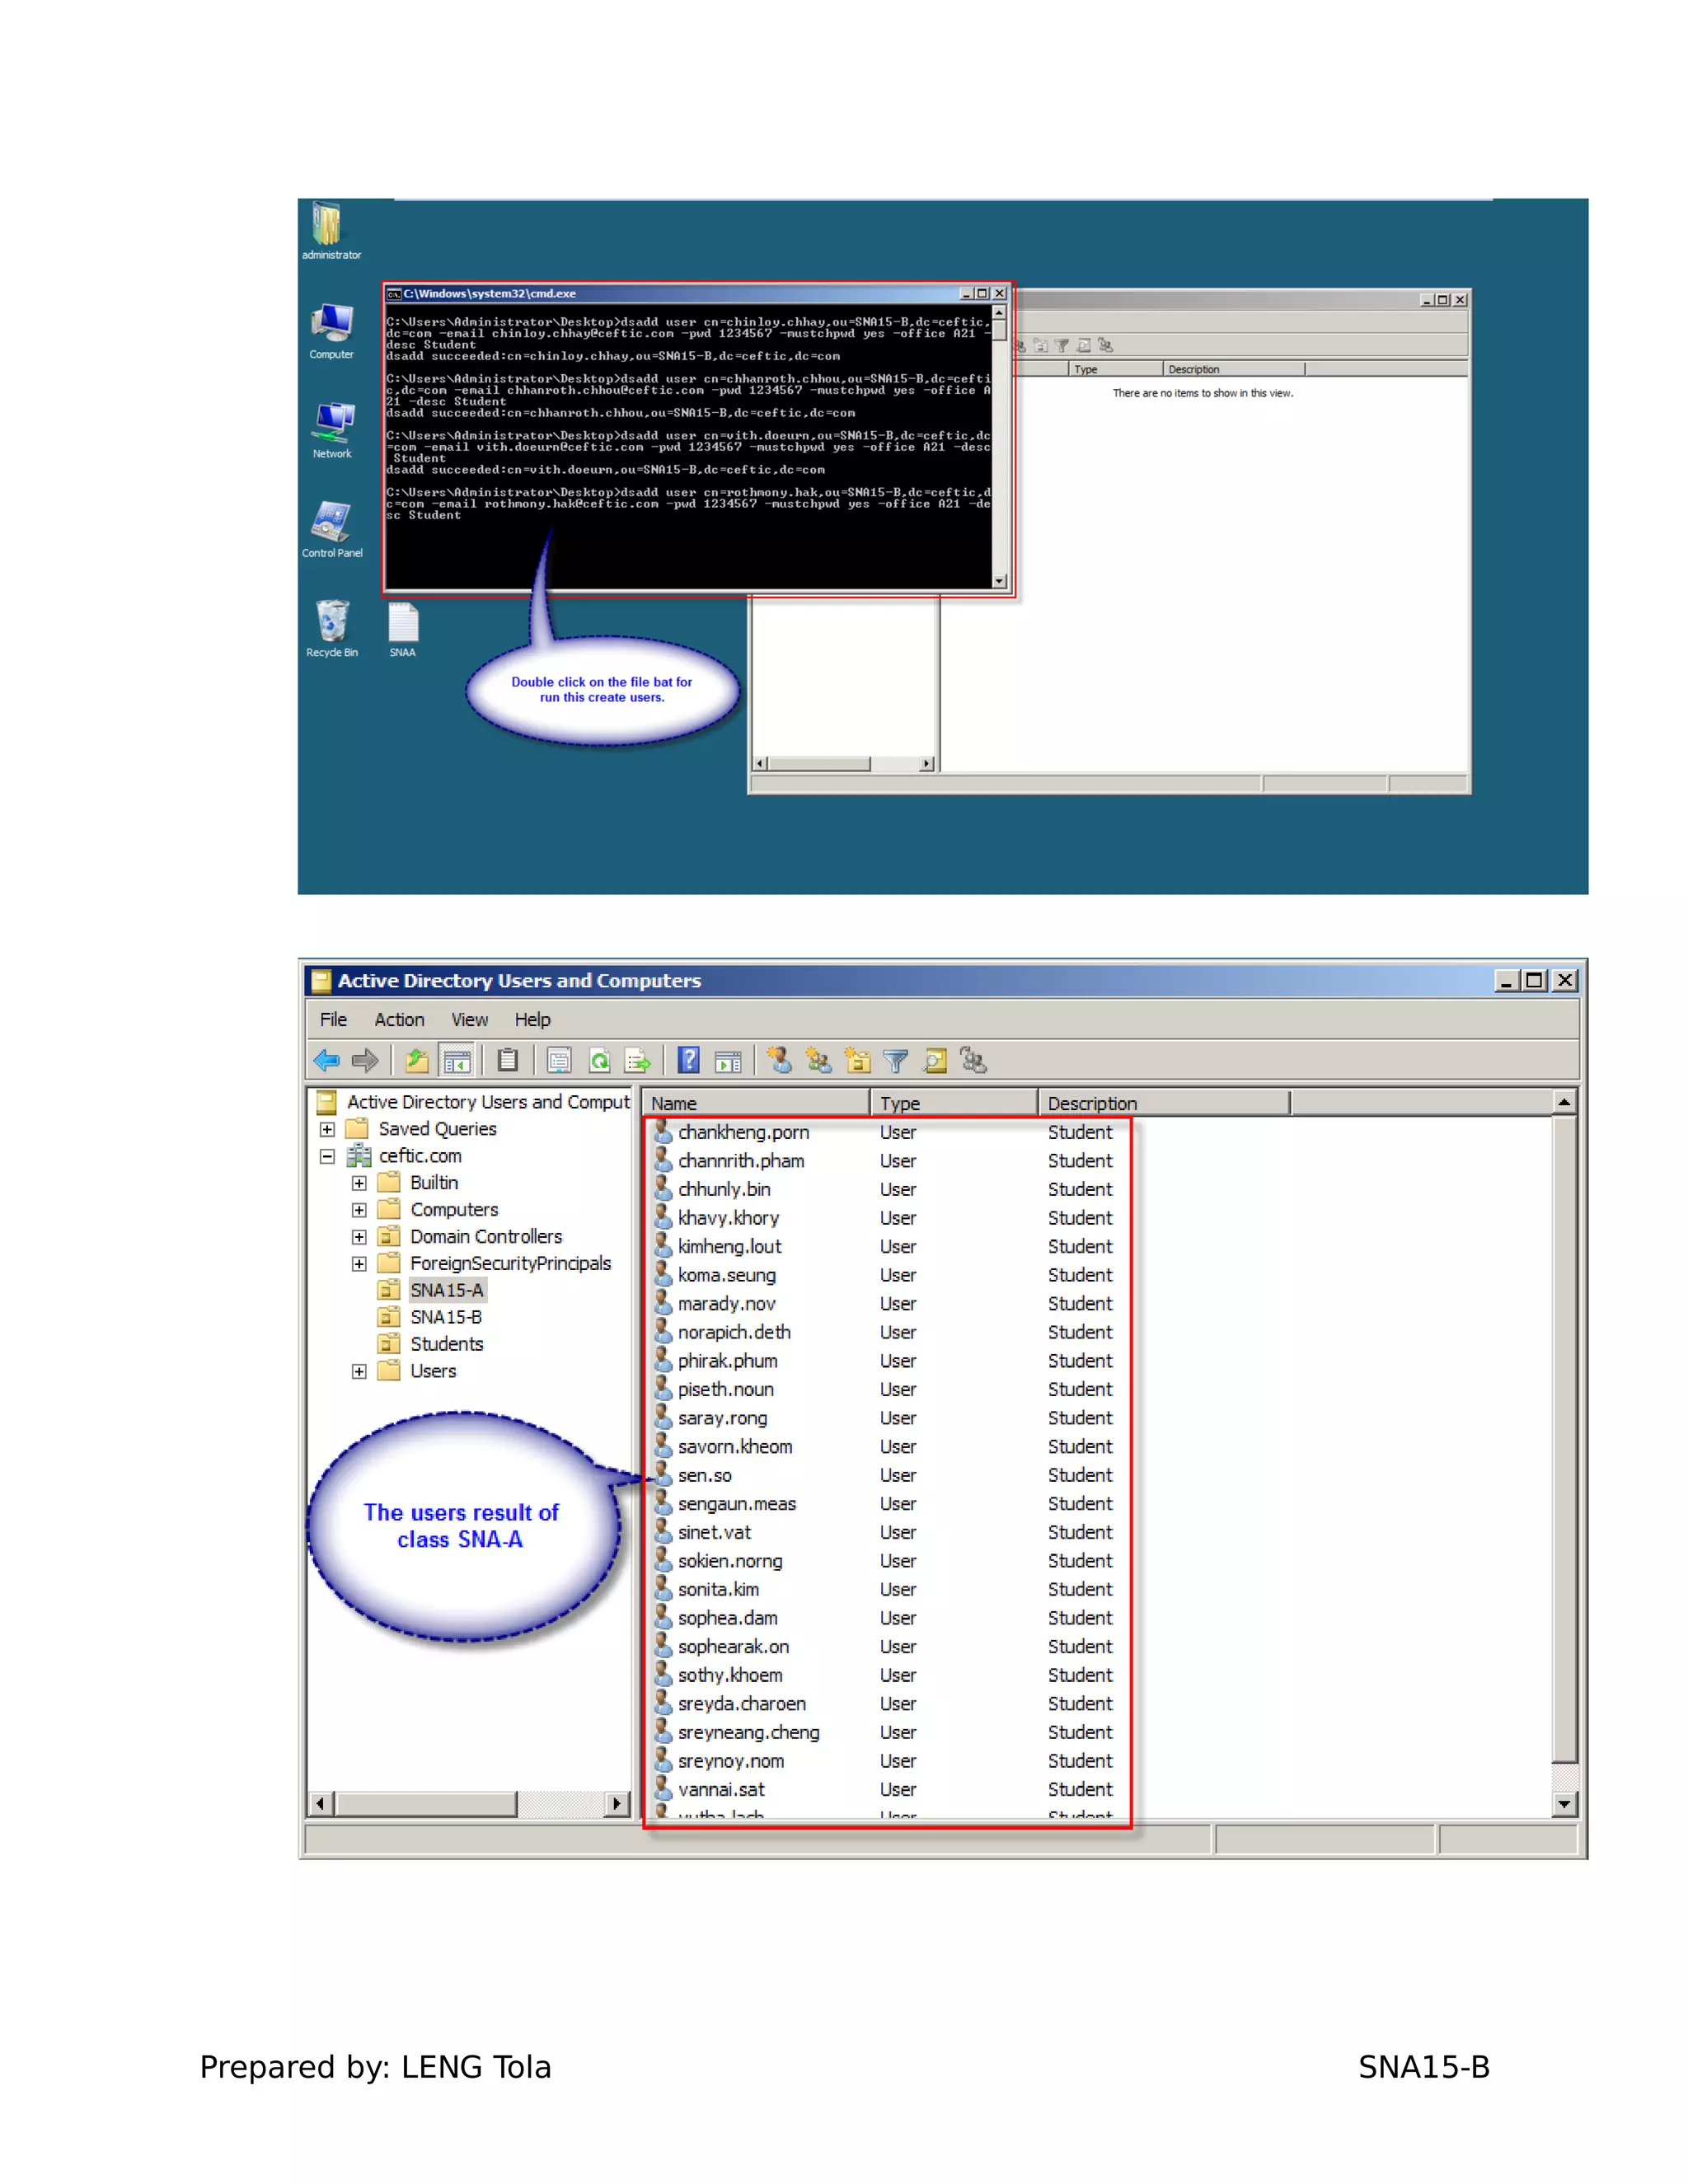Image resolution: width=1688 pixels, height=2184 pixels.
Task: Open the Action menu
Action: click(x=399, y=1019)
